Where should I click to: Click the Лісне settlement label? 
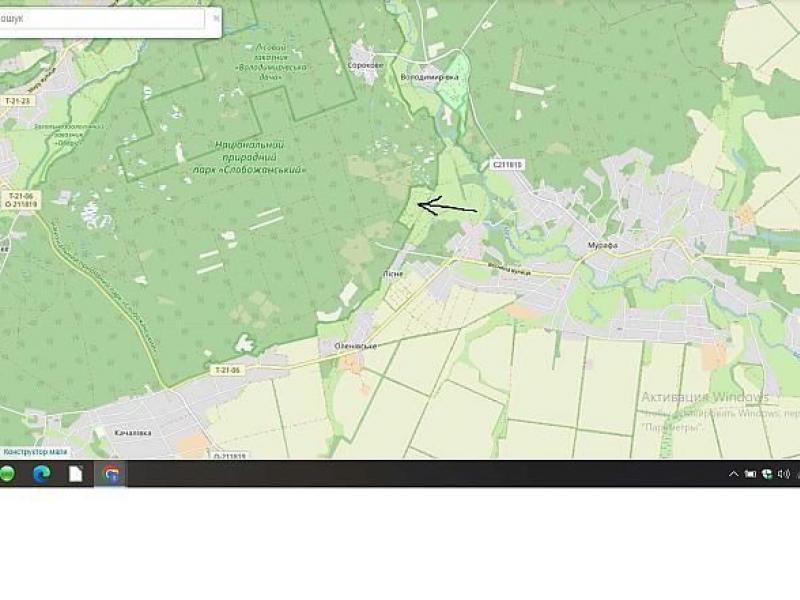tap(392, 273)
